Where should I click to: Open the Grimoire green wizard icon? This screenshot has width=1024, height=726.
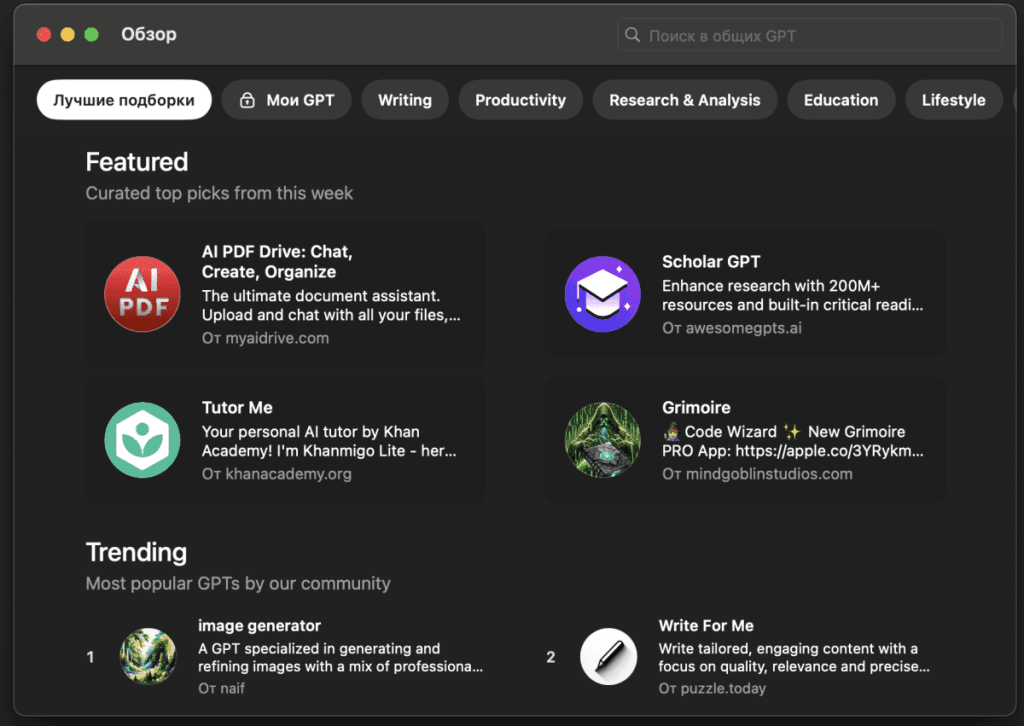[602, 440]
